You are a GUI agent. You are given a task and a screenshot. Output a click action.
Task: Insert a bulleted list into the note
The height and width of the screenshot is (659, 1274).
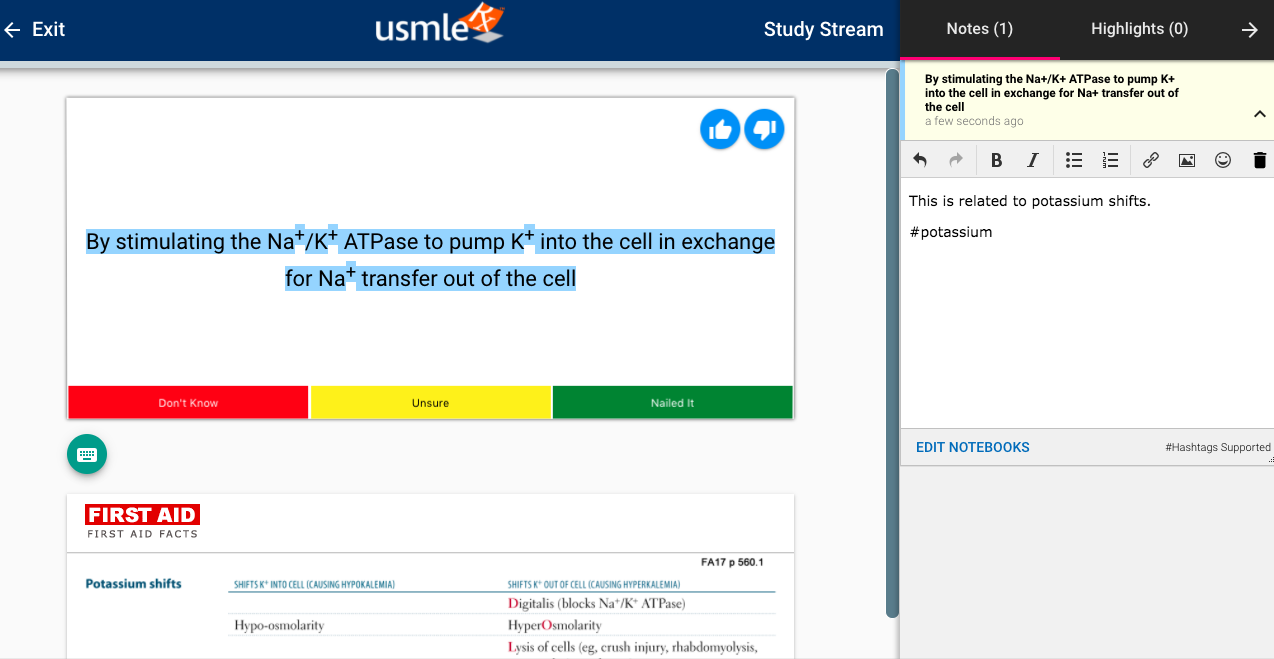pos(1073,160)
